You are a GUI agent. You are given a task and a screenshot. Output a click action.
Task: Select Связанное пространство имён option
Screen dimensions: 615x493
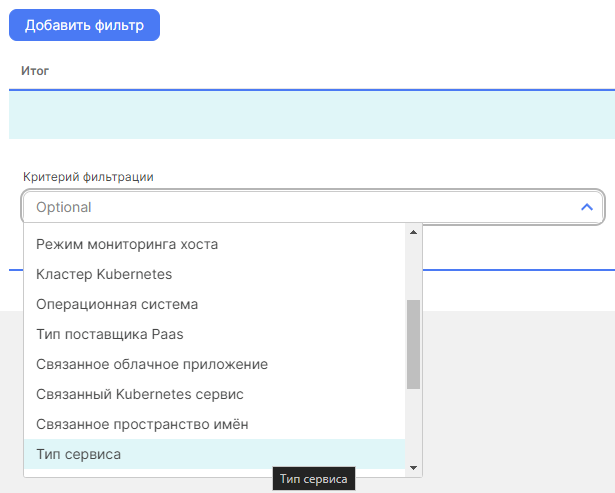click(x=214, y=424)
